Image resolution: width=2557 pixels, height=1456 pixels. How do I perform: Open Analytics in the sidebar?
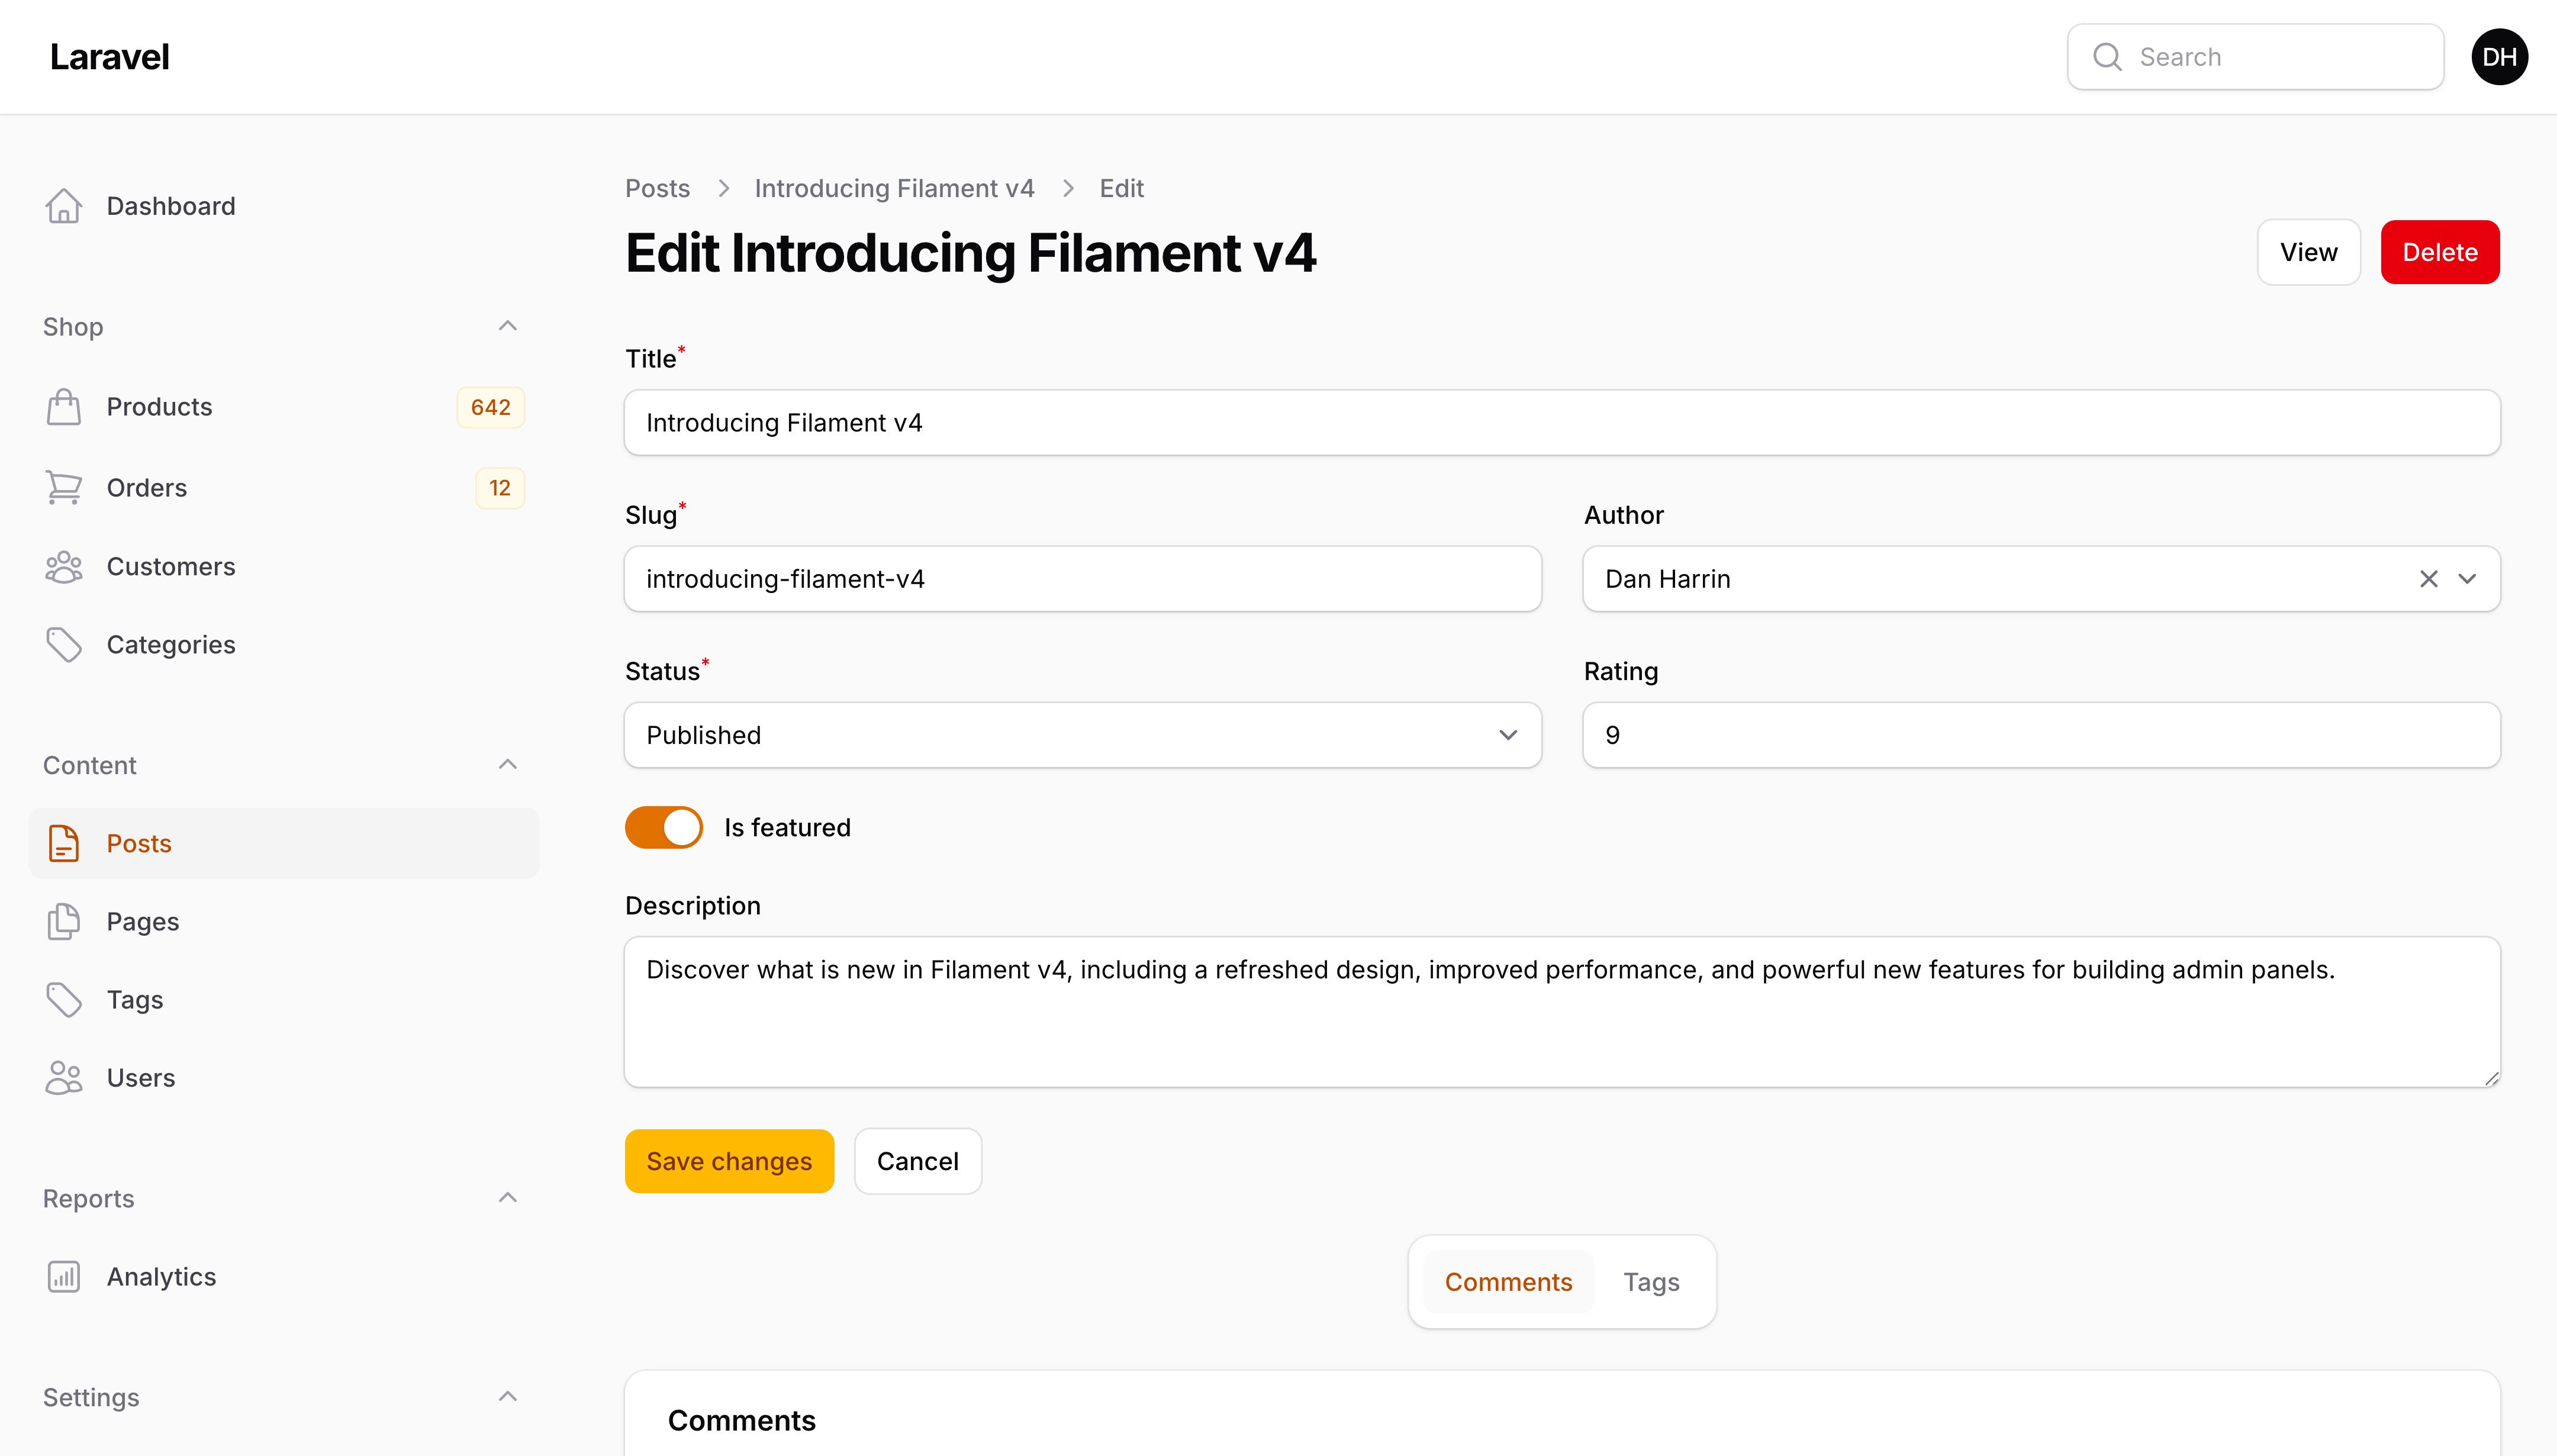click(284, 1277)
